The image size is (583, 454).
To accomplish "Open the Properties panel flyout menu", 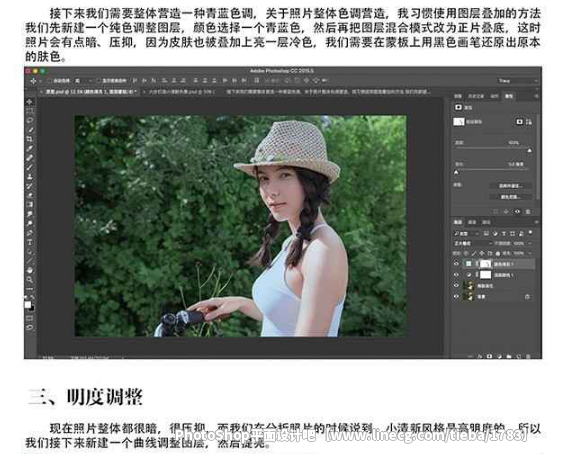I will pos(536,96).
